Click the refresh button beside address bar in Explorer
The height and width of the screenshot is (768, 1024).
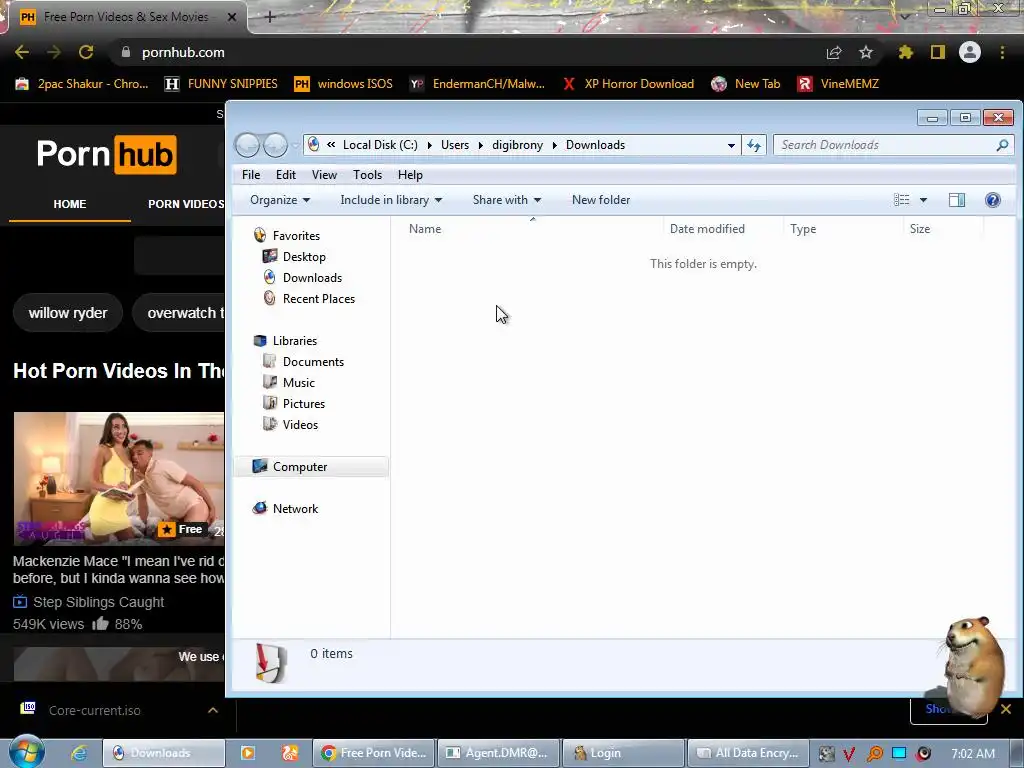click(754, 145)
